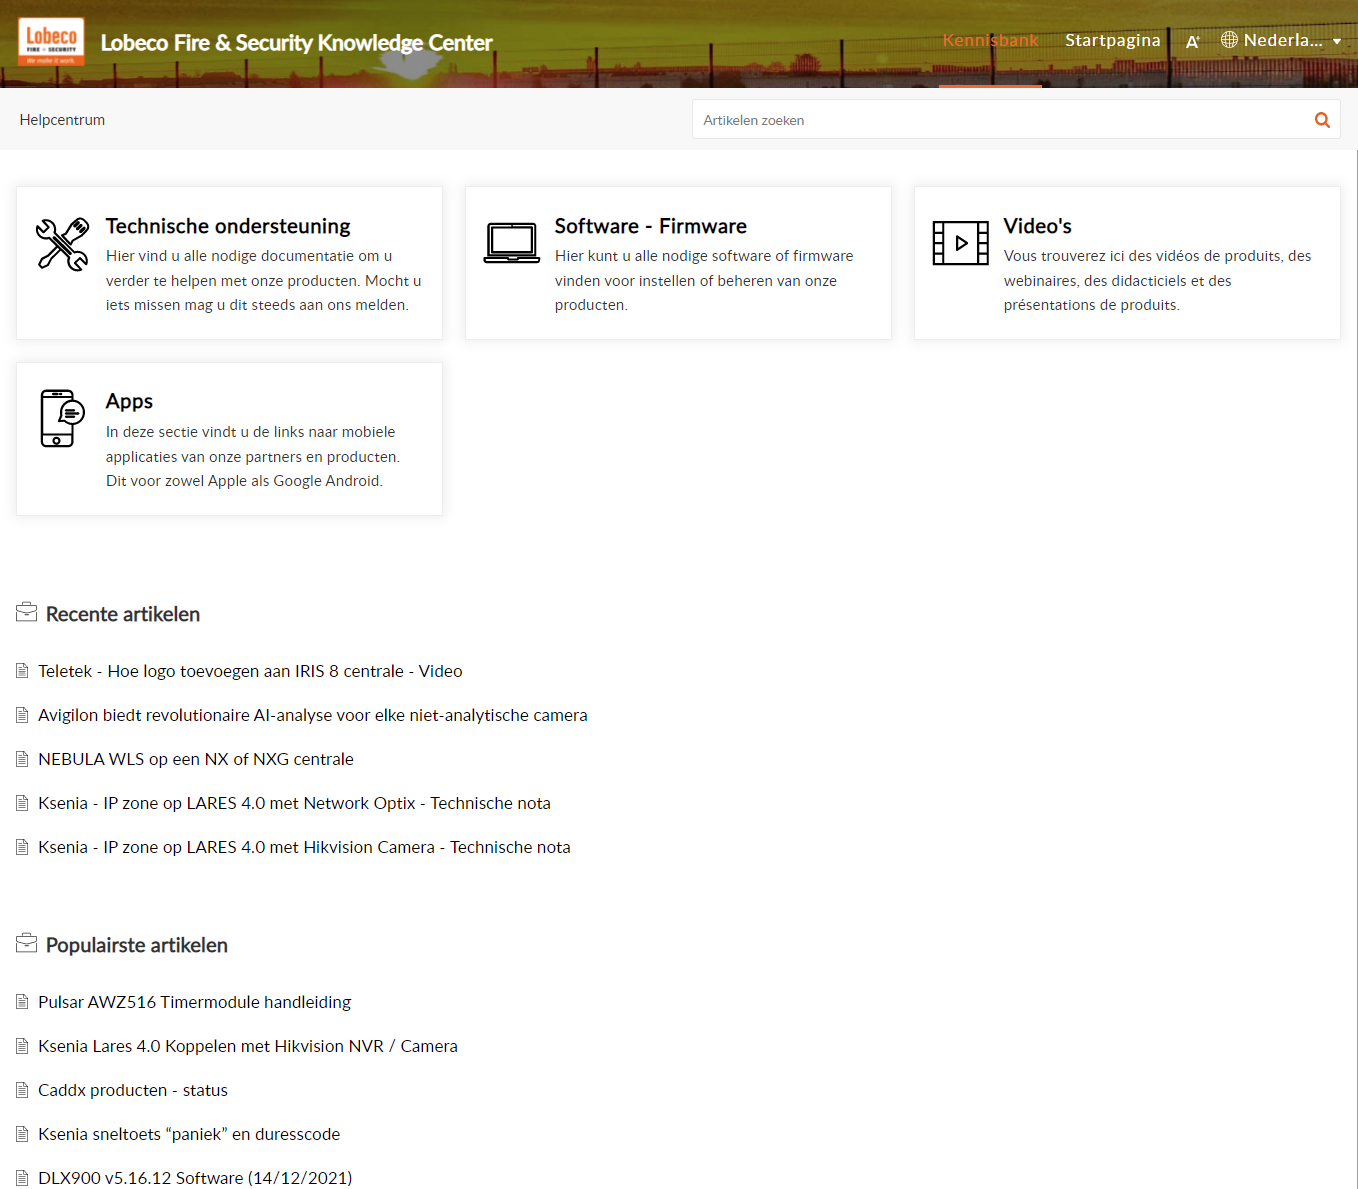The image size is (1358, 1189).
Task: Focus the Artikelen zoeken search field
Action: click(x=1003, y=120)
